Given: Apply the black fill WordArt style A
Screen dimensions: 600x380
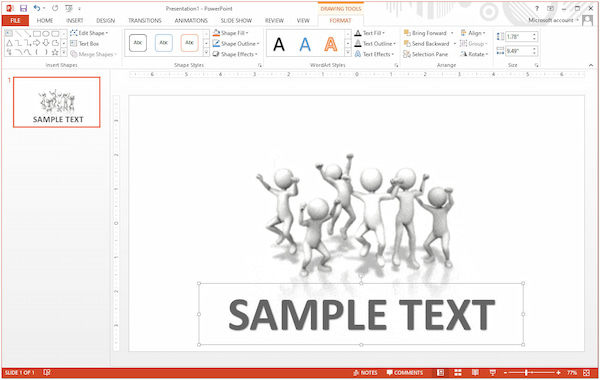Looking at the screenshot, I should click(279, 44).
